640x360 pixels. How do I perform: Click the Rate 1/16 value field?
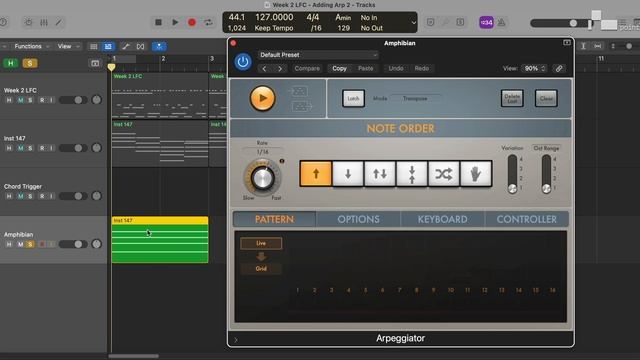click(x=262, y=152)
